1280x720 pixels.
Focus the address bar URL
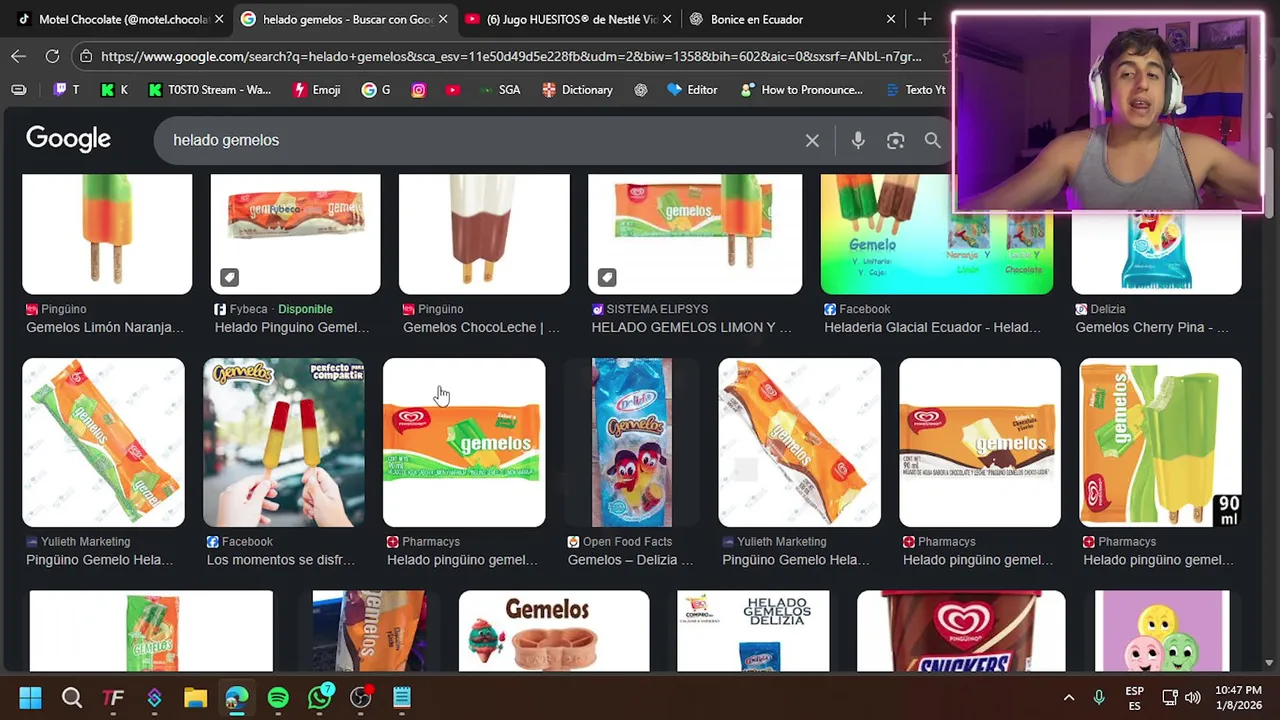tap(511, 56)
